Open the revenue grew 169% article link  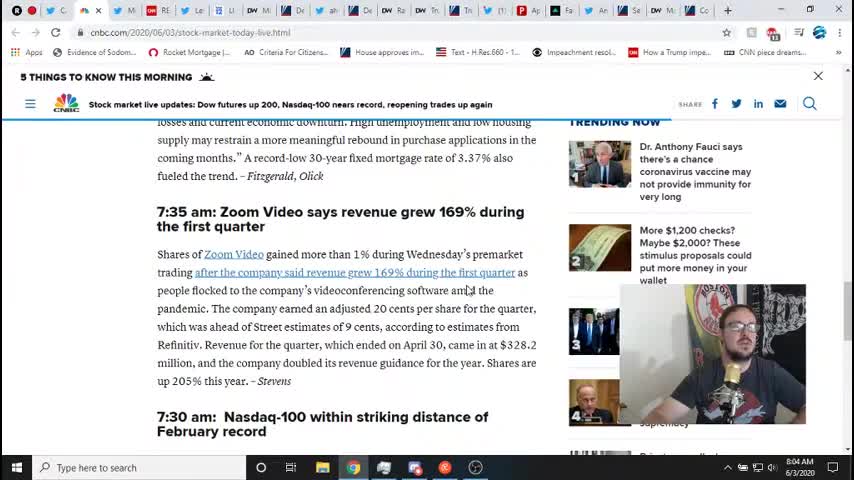[x=355, y=272]
